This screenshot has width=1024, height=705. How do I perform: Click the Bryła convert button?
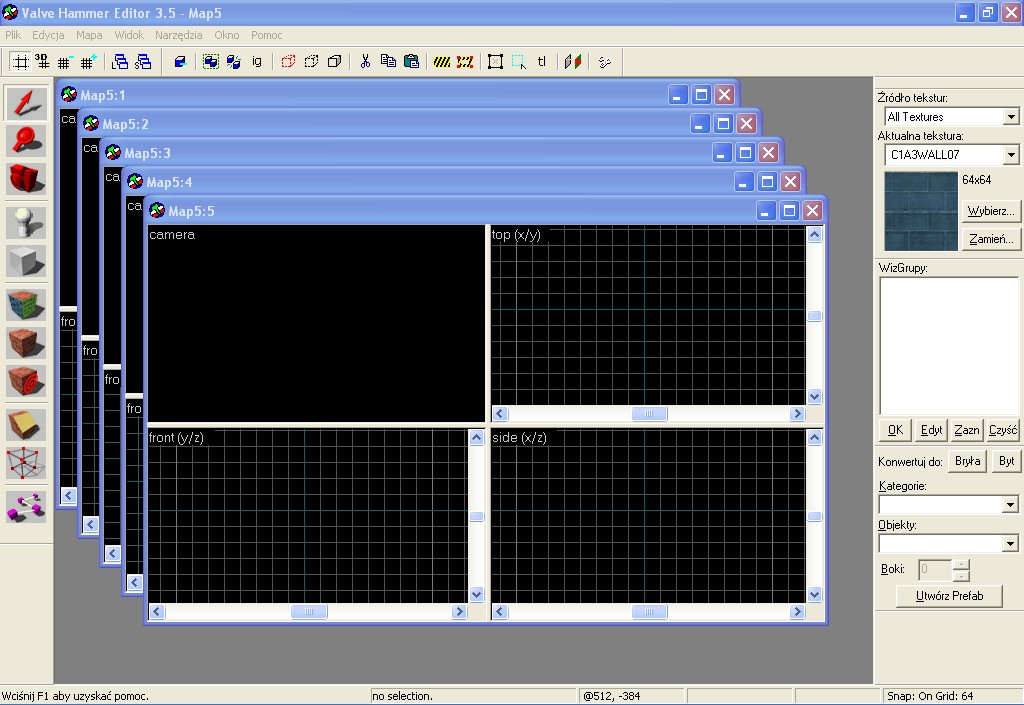(967, 461)
